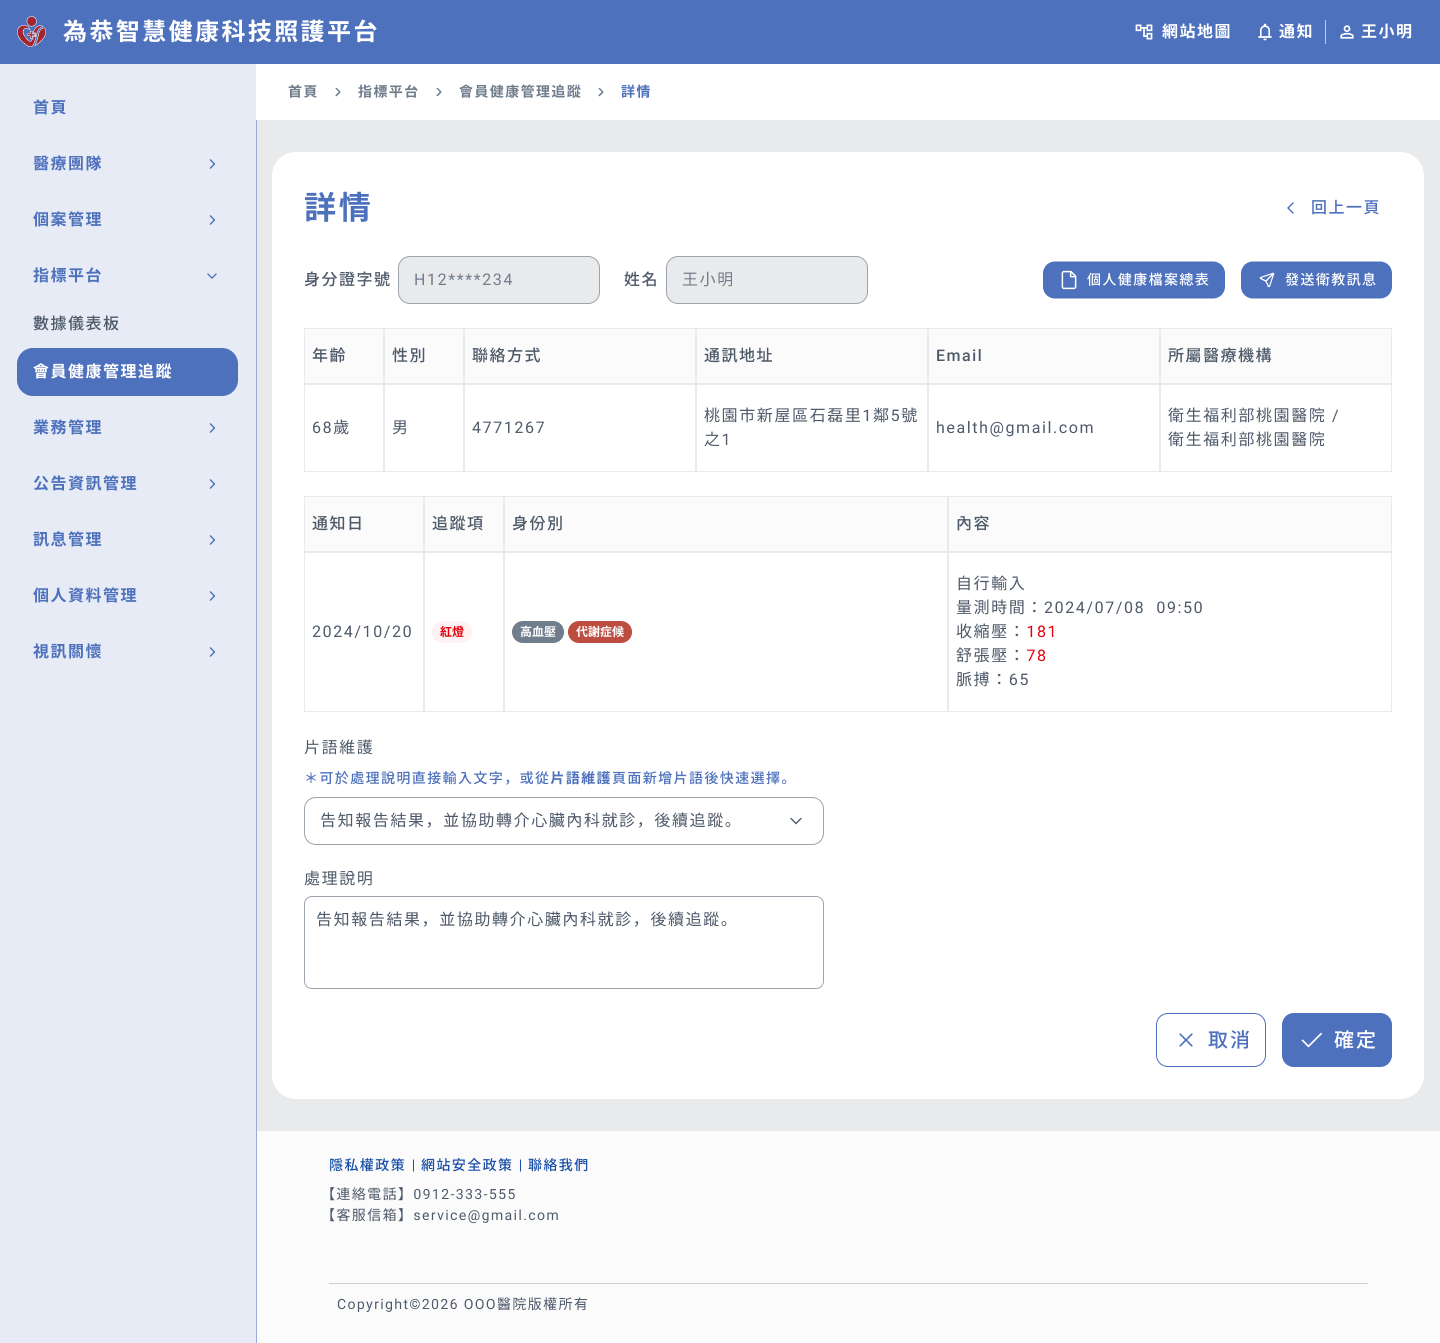
Task: Select 數據儀表板 in sidebar
Action: coord(76,324)
